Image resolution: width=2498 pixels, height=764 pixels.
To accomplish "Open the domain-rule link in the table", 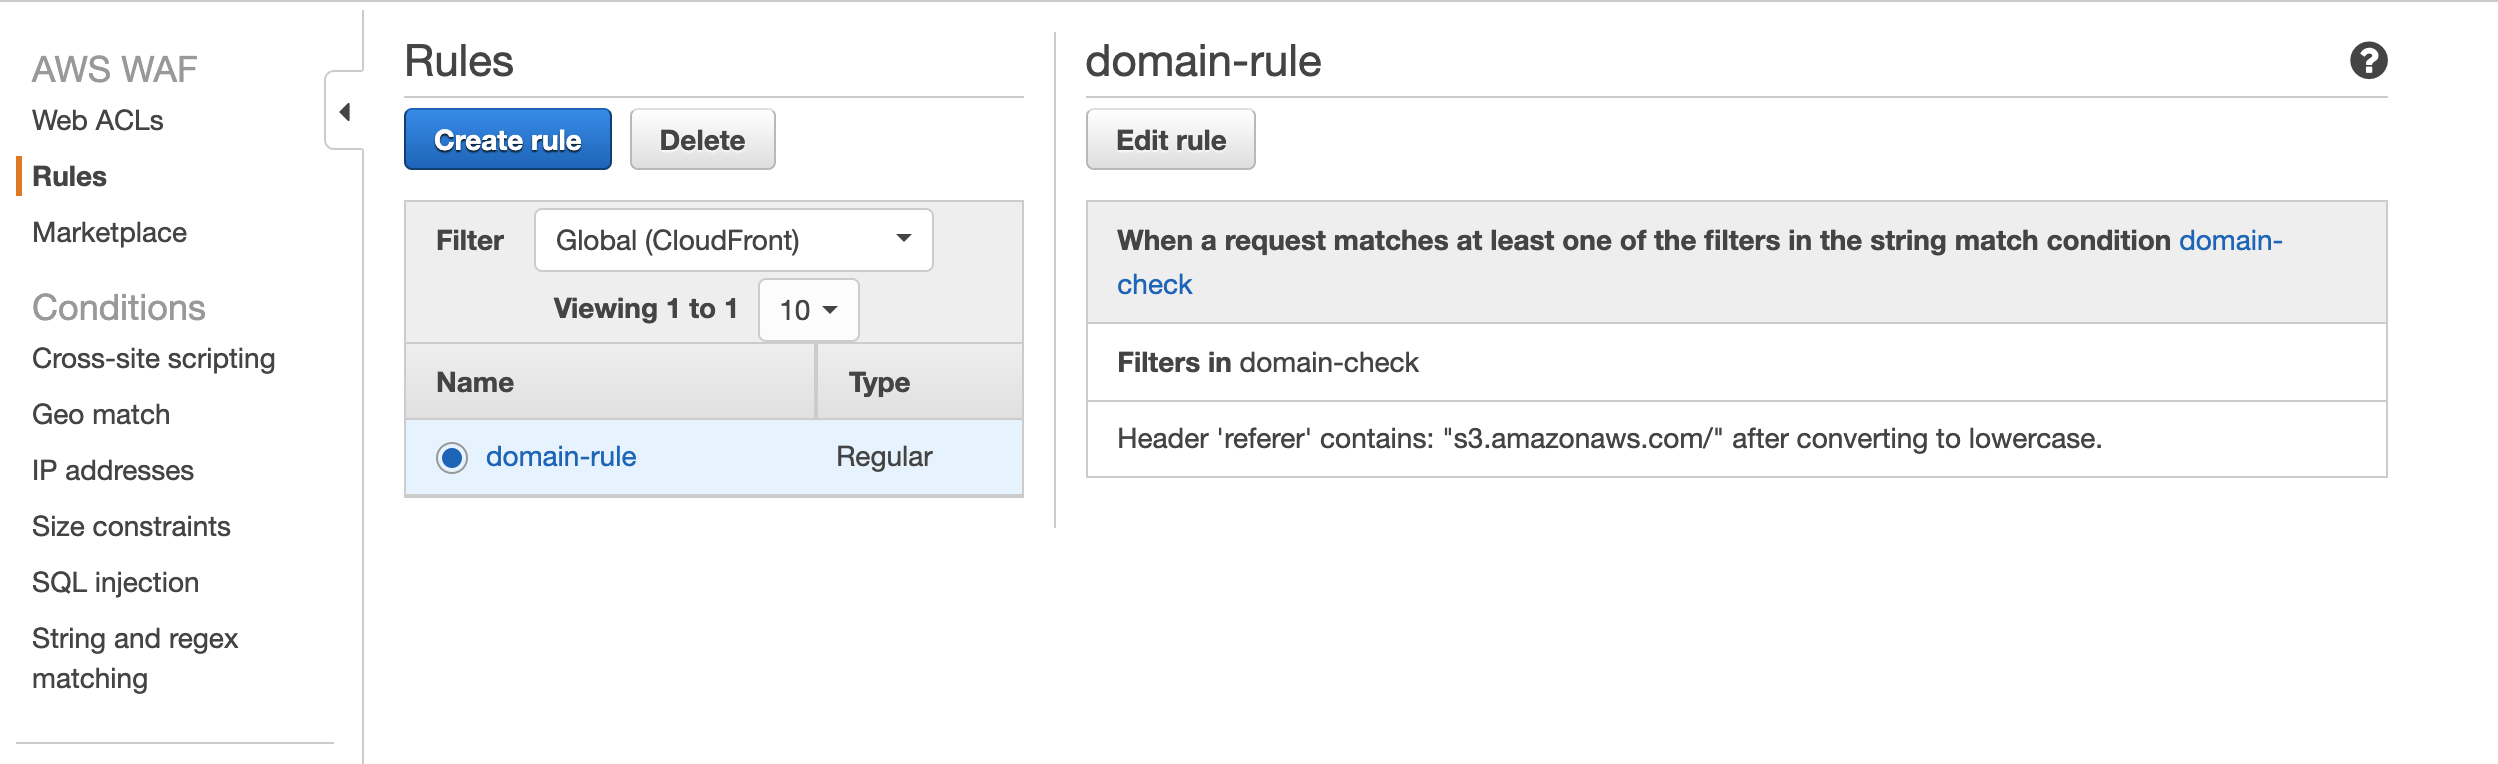I will tap(561, 457).
